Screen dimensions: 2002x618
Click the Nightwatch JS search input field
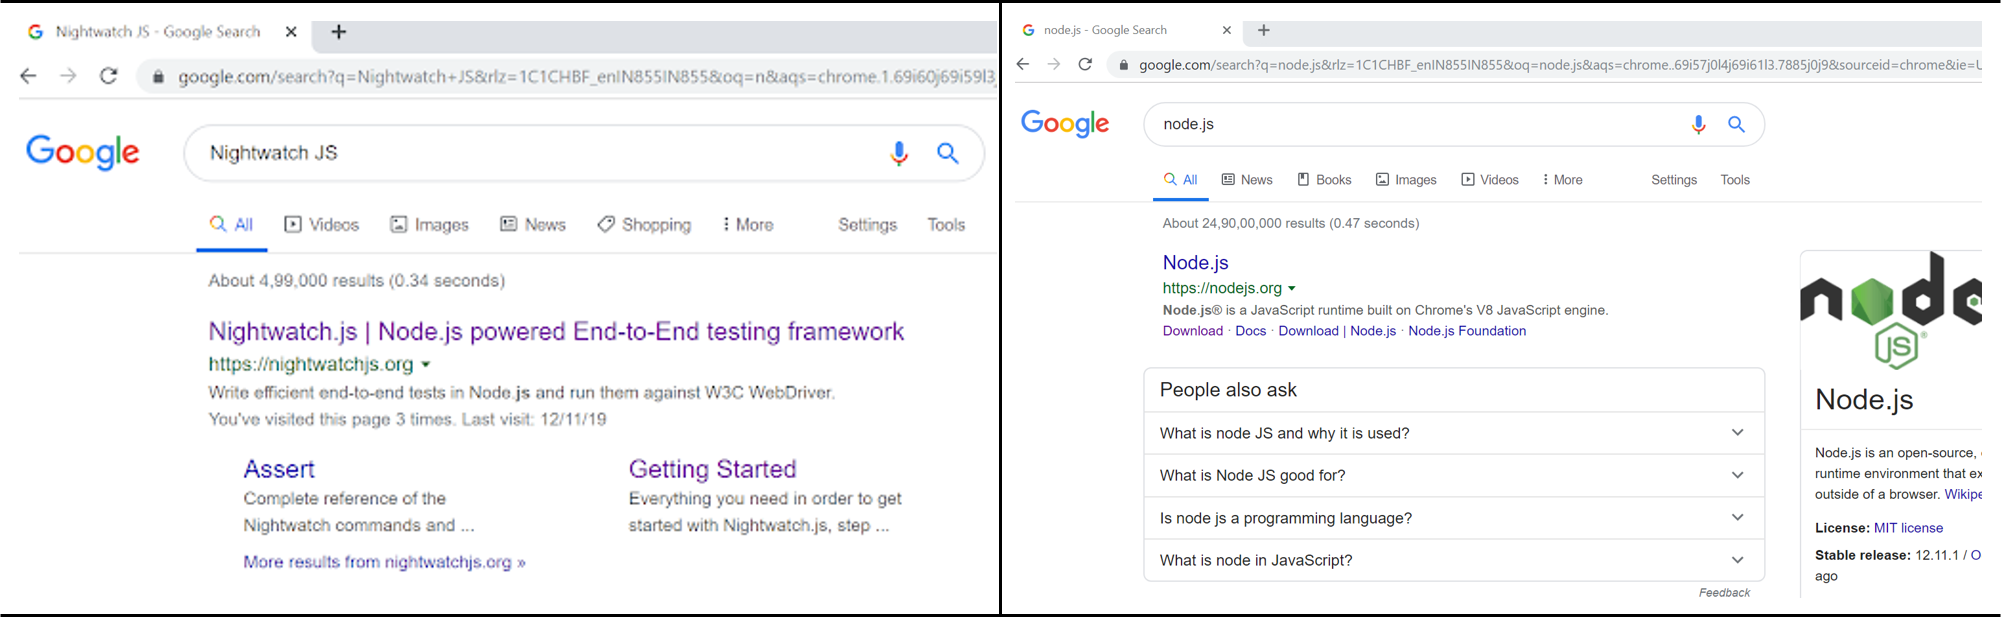pyautogui.click(x=530, y=153)
